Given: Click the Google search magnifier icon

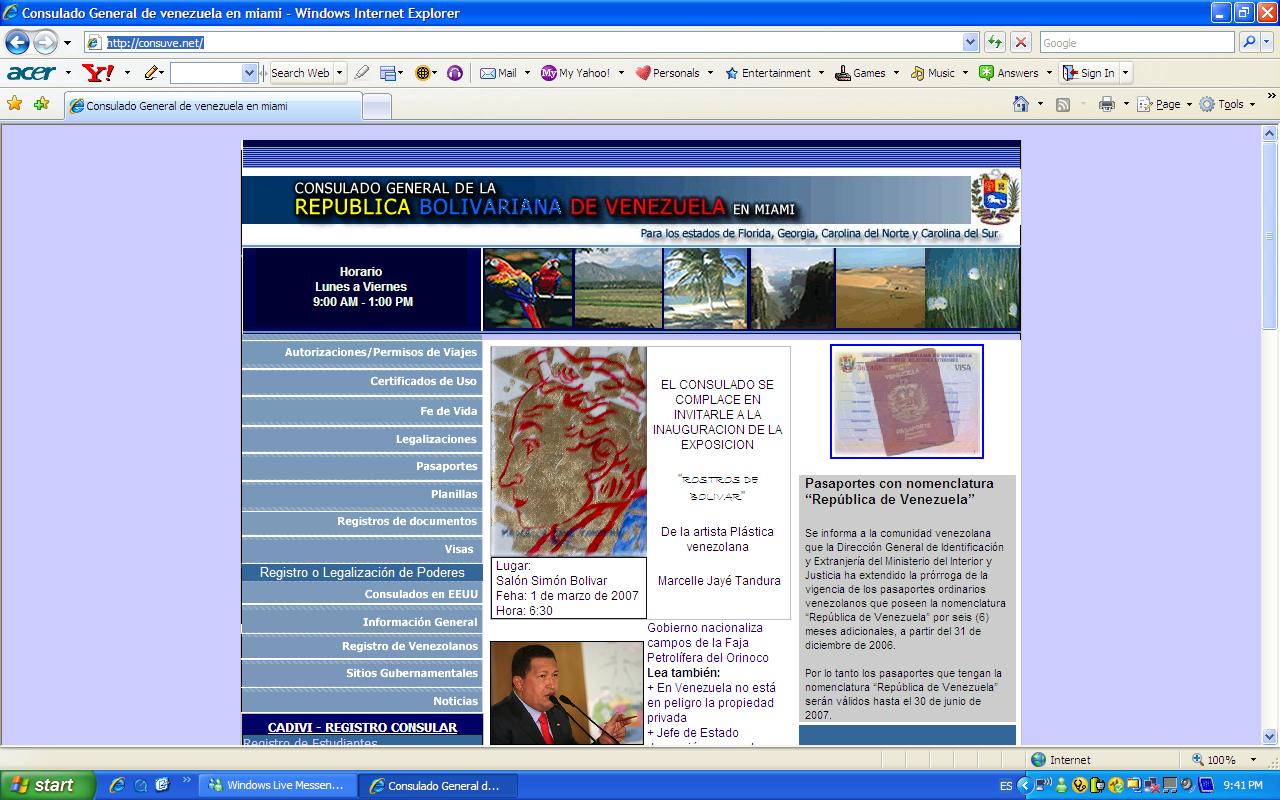Looking at the screenshot, I should [x=1249, y=42].
